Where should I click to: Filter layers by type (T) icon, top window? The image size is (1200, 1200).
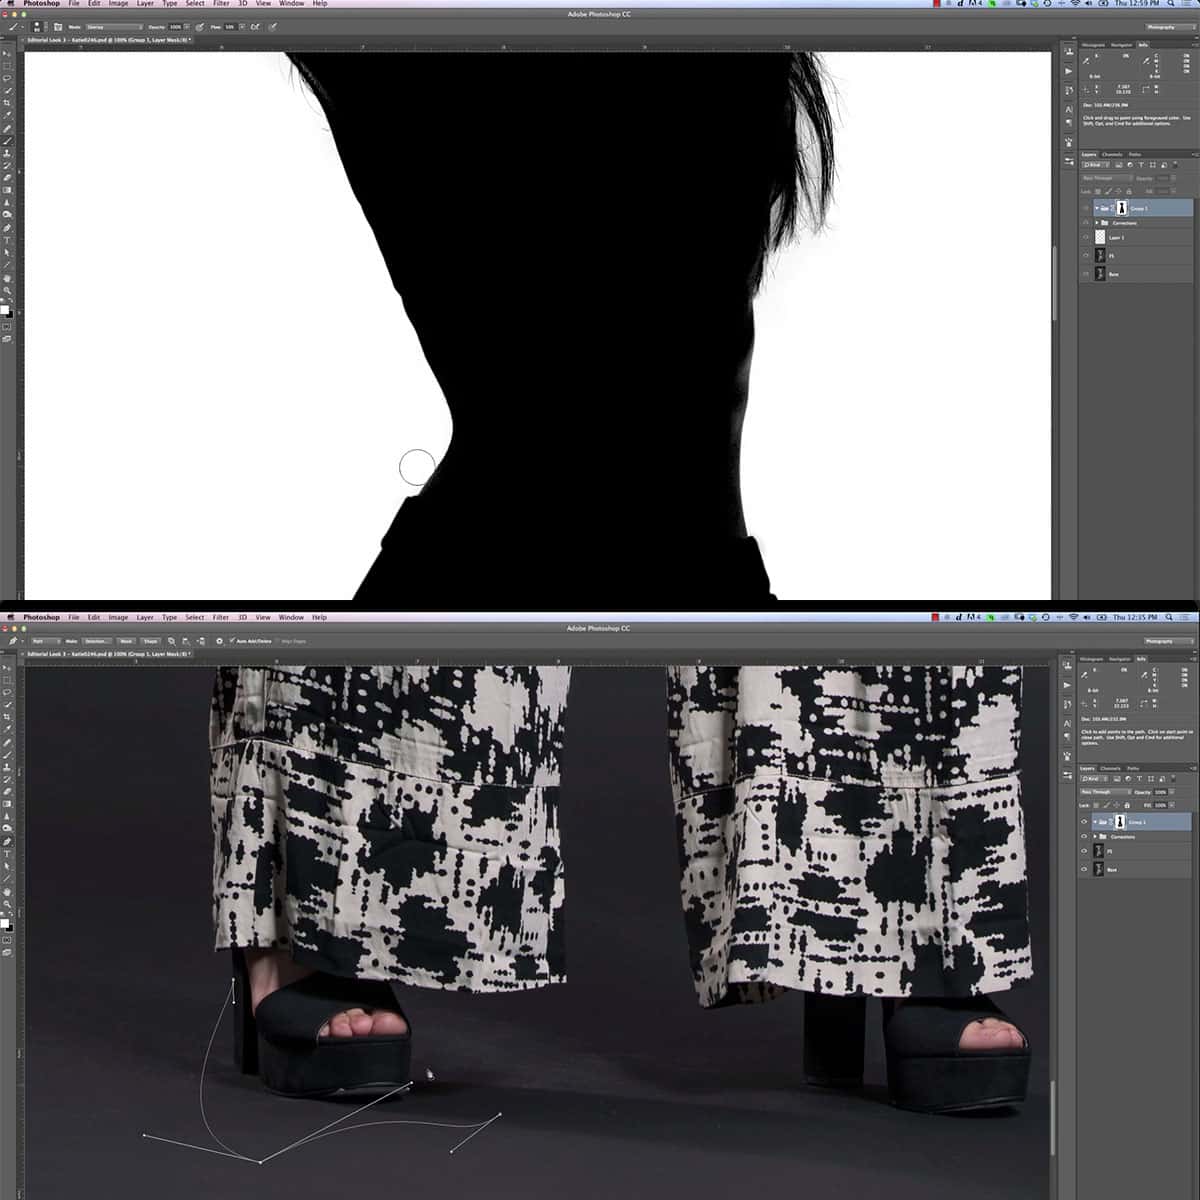pos(1141,165)
